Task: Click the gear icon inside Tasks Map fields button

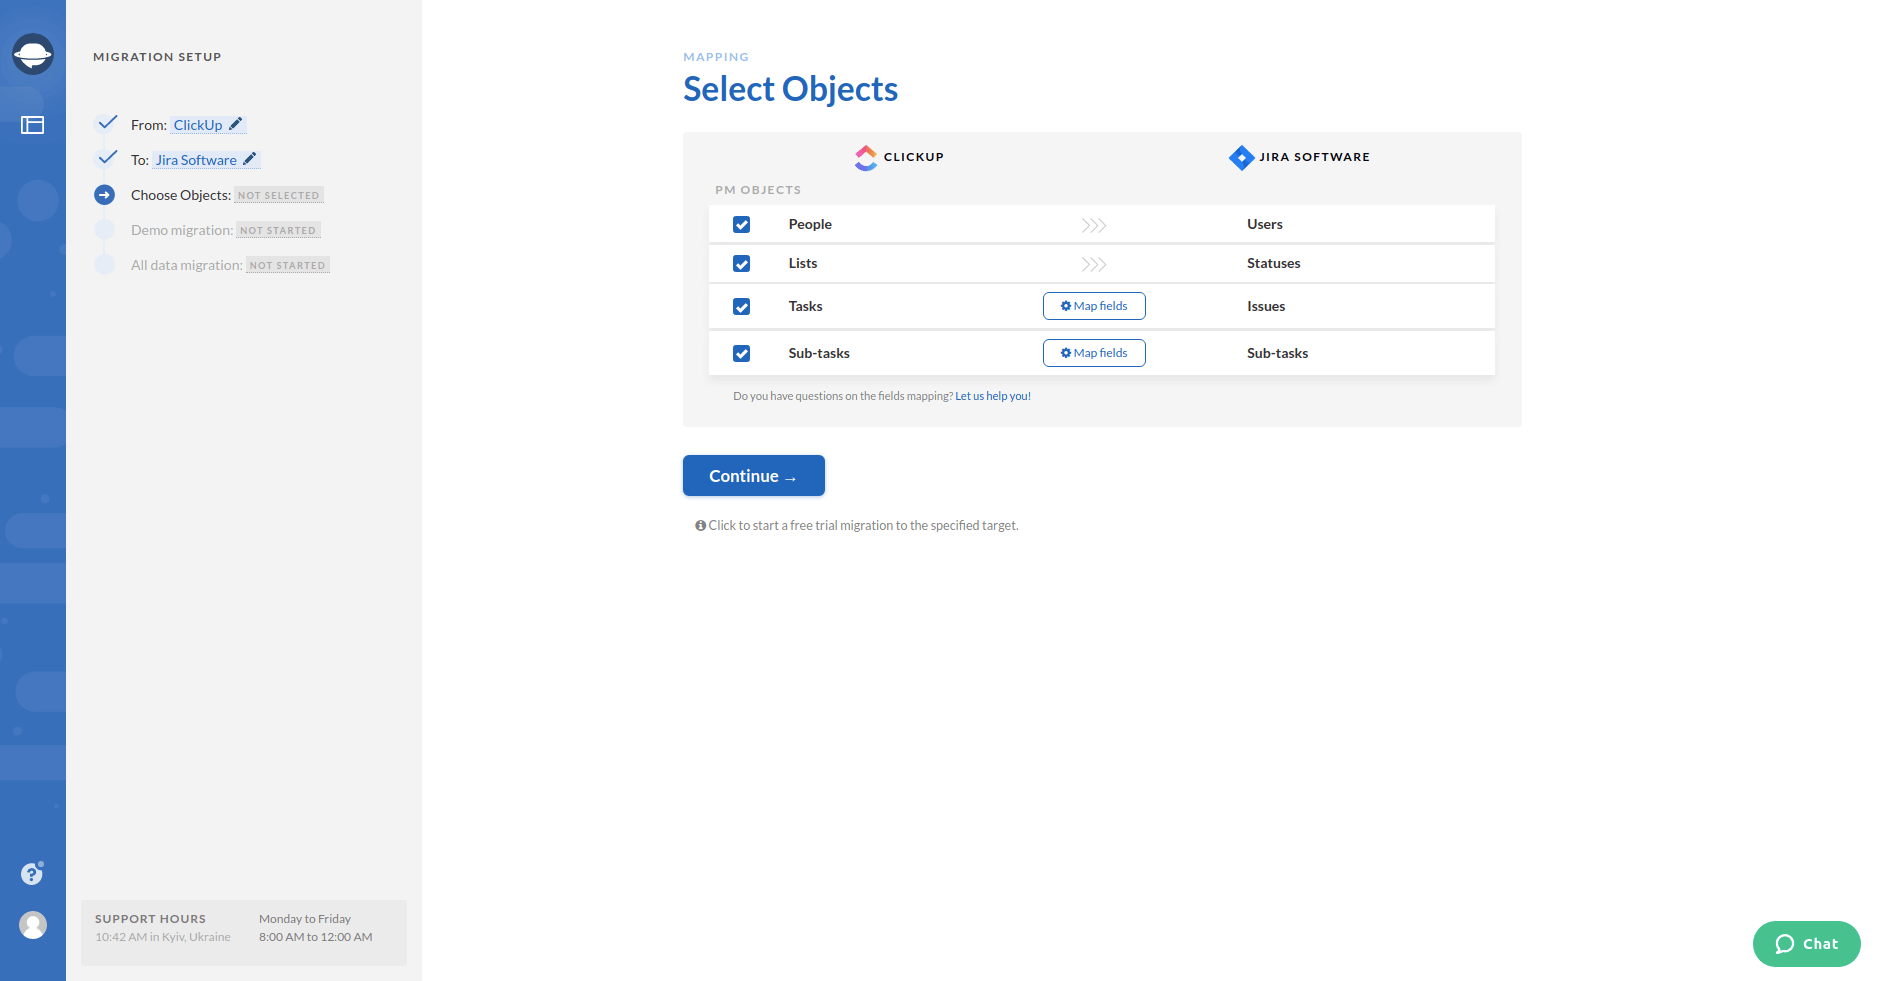Action: (1064, 306)
